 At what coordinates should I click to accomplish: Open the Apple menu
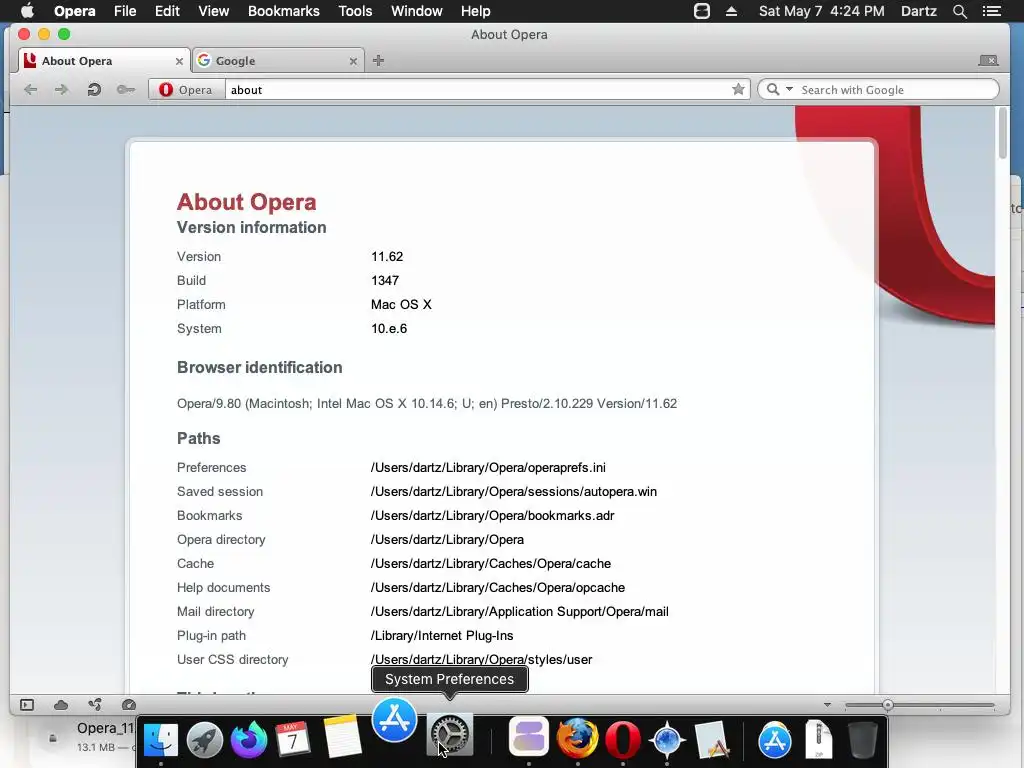(27, 11)
